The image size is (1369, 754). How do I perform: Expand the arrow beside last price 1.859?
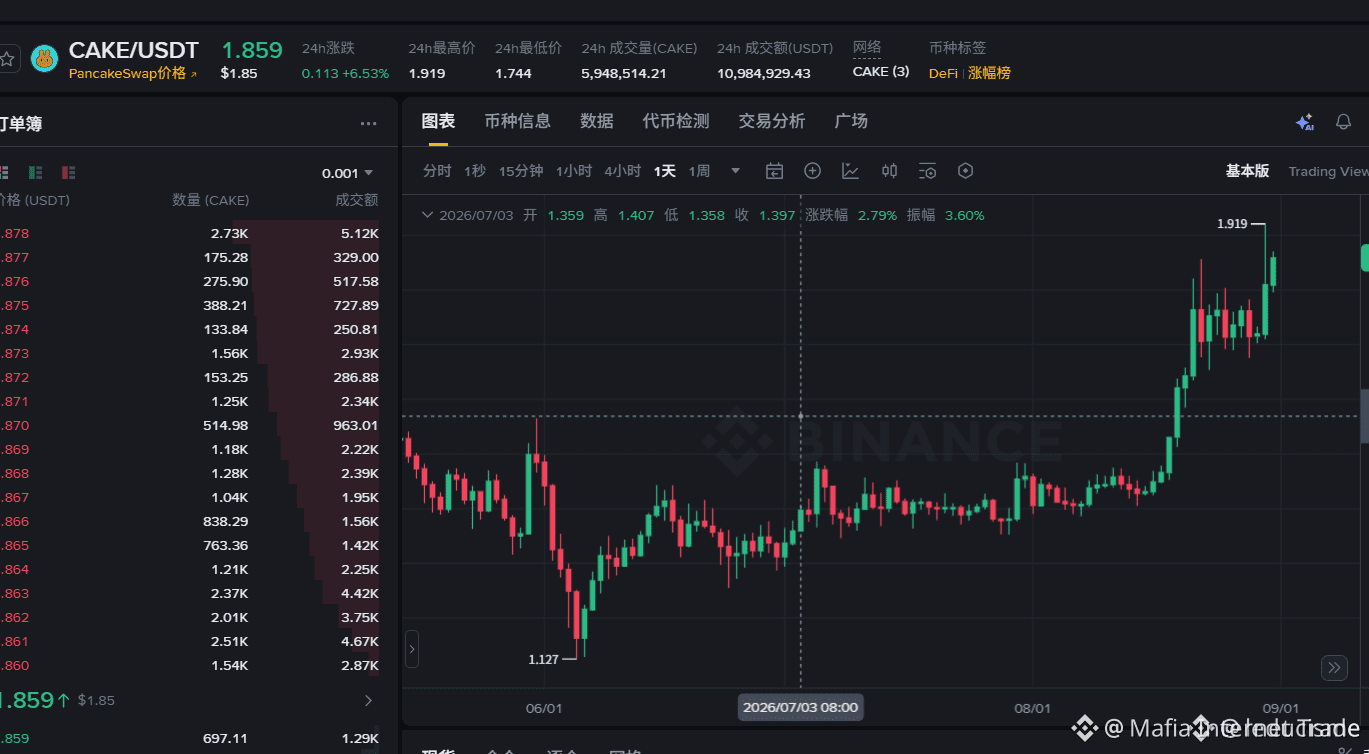[368, 700]
